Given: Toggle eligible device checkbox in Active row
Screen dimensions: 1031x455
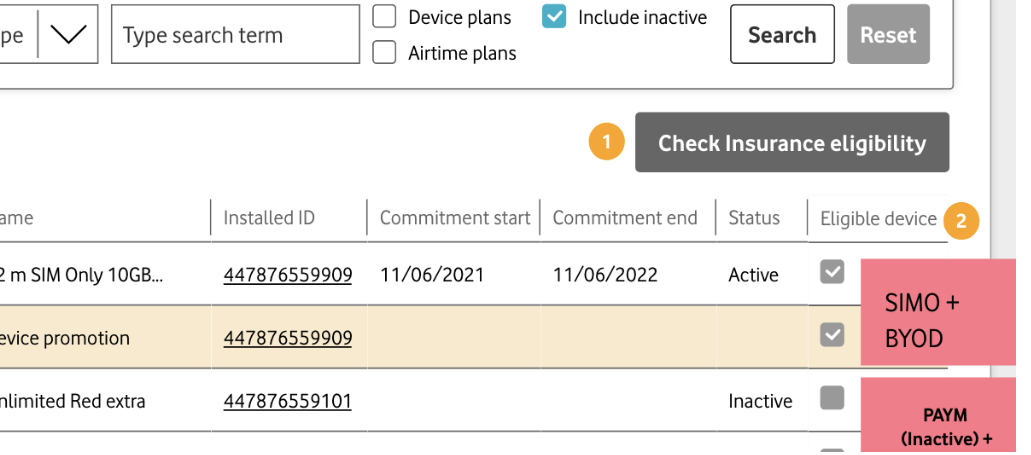Looking at the screenshot, I should 832,272.
